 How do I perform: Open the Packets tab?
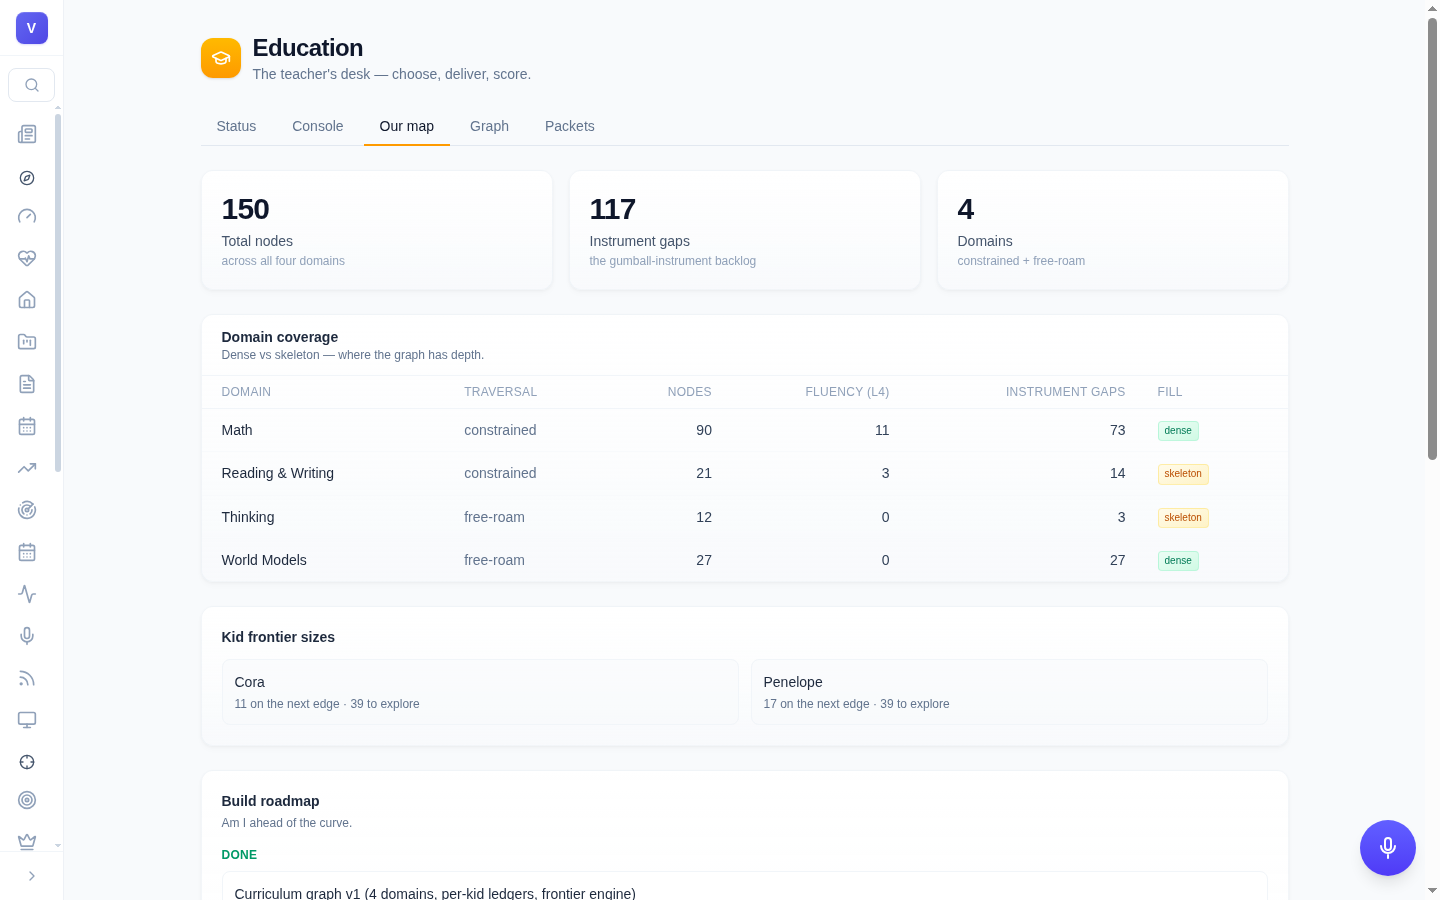(570, 126)
